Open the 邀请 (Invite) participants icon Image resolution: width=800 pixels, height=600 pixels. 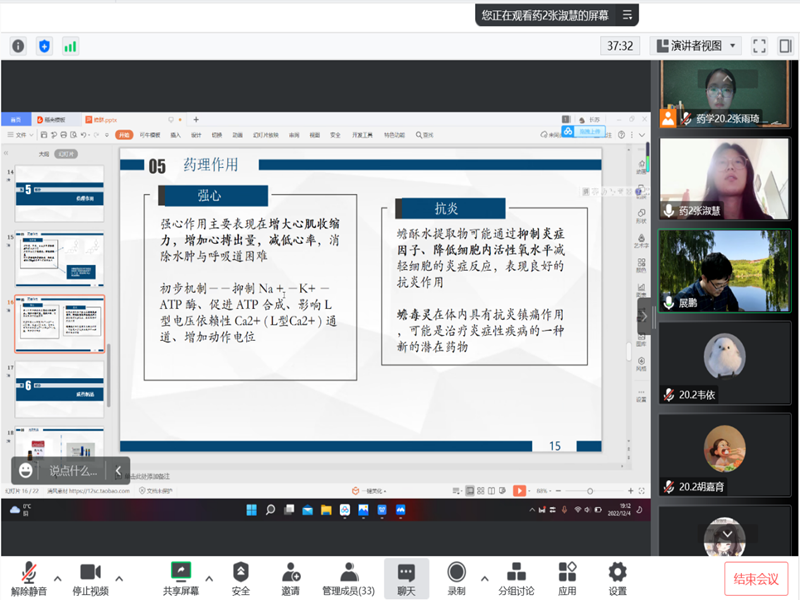click(x=290, y=573)
